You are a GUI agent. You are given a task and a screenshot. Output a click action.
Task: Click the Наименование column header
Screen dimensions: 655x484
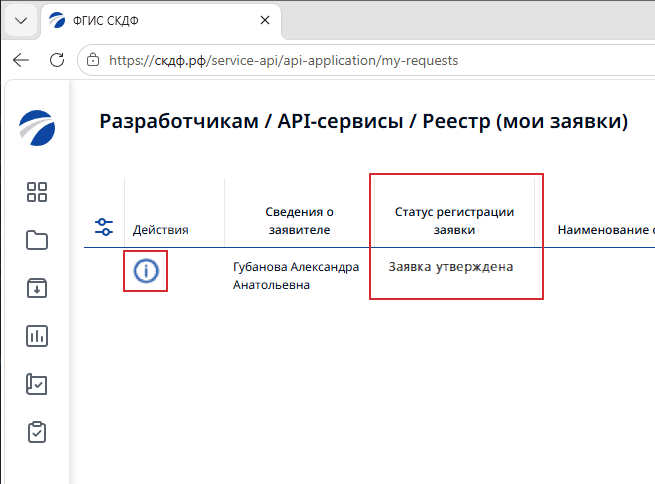pos(606,230)
